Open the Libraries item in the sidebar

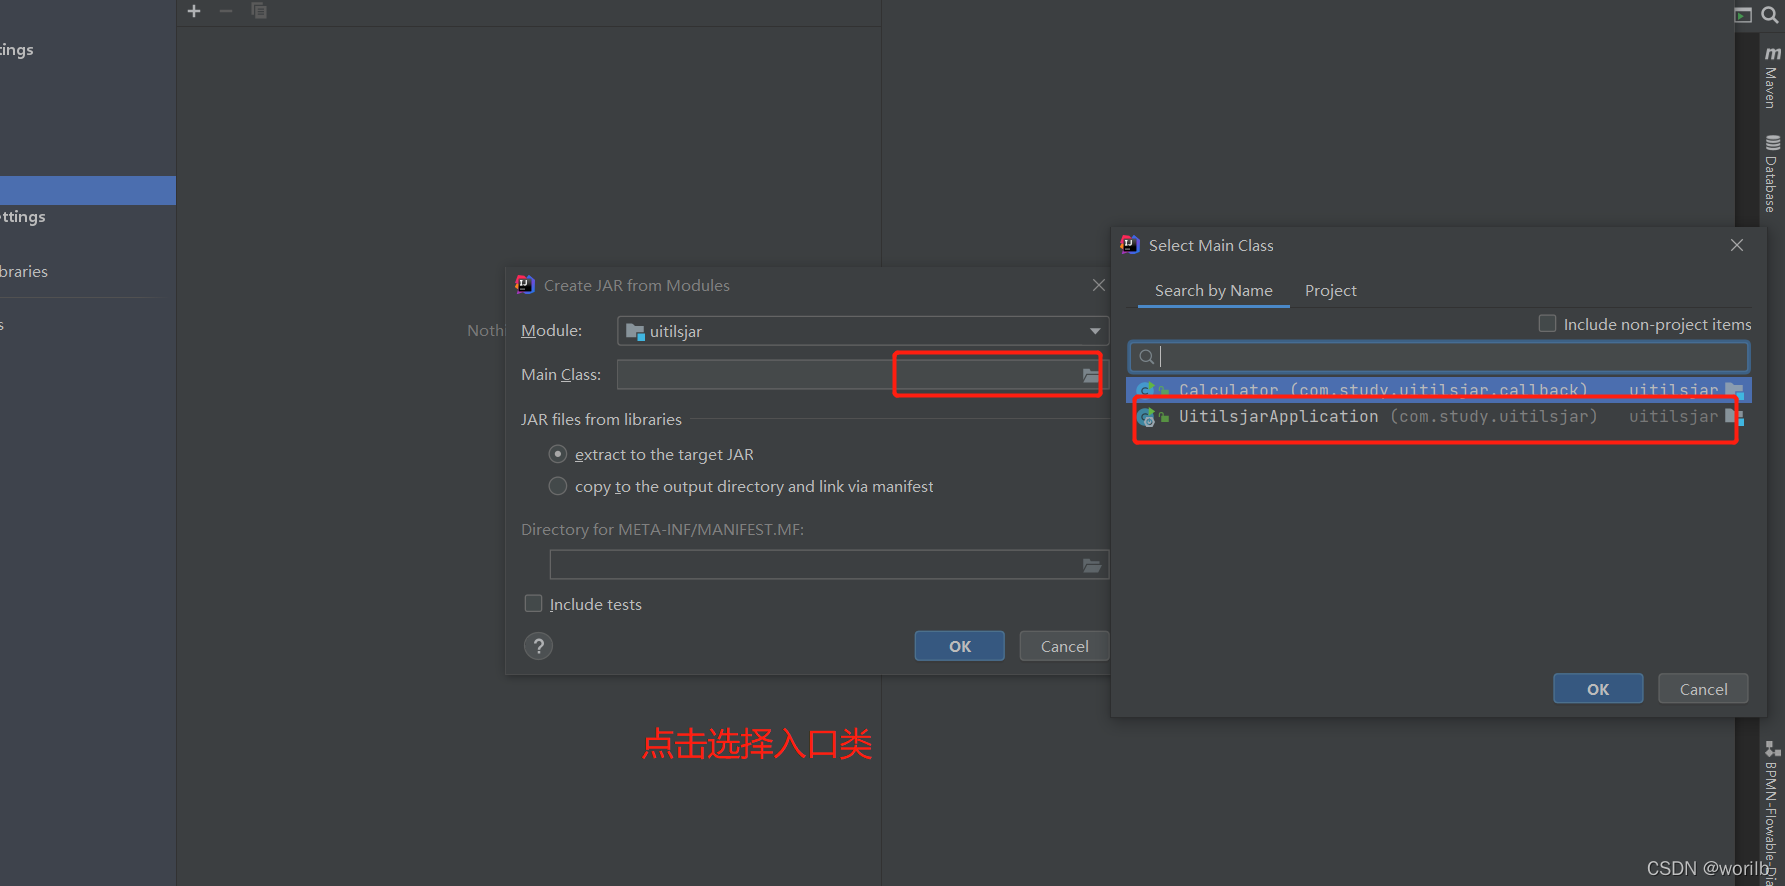(x=24, y=271)
